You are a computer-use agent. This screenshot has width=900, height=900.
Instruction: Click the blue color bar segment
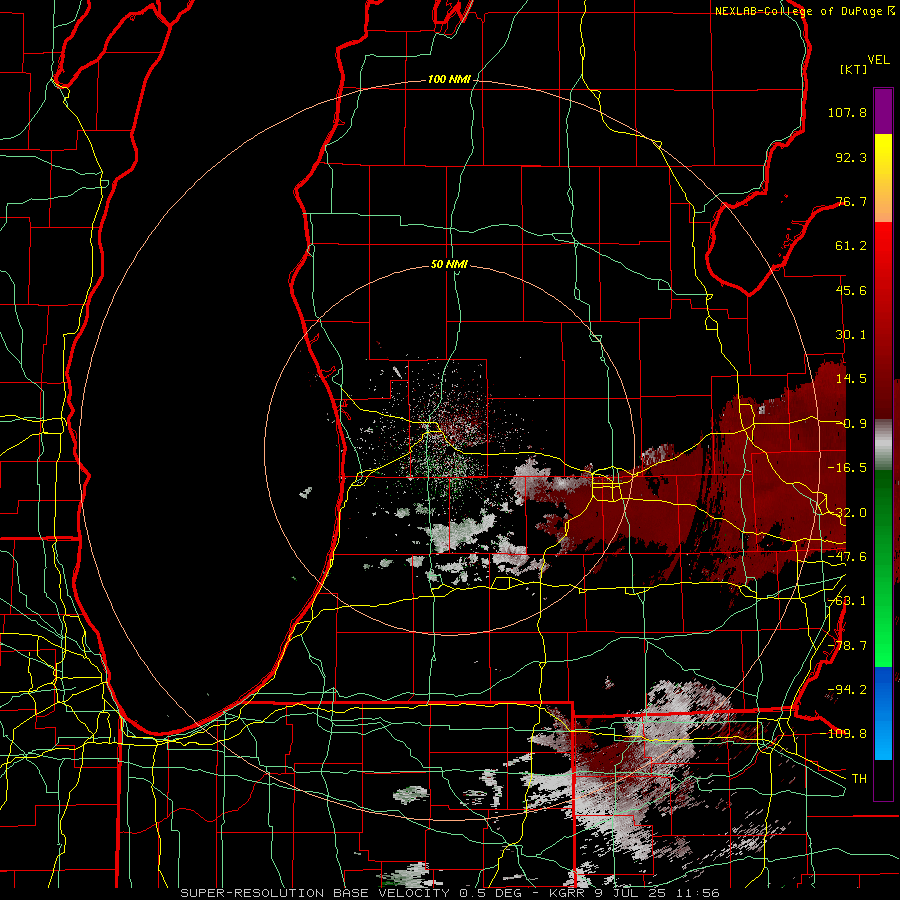pos(883,713)
